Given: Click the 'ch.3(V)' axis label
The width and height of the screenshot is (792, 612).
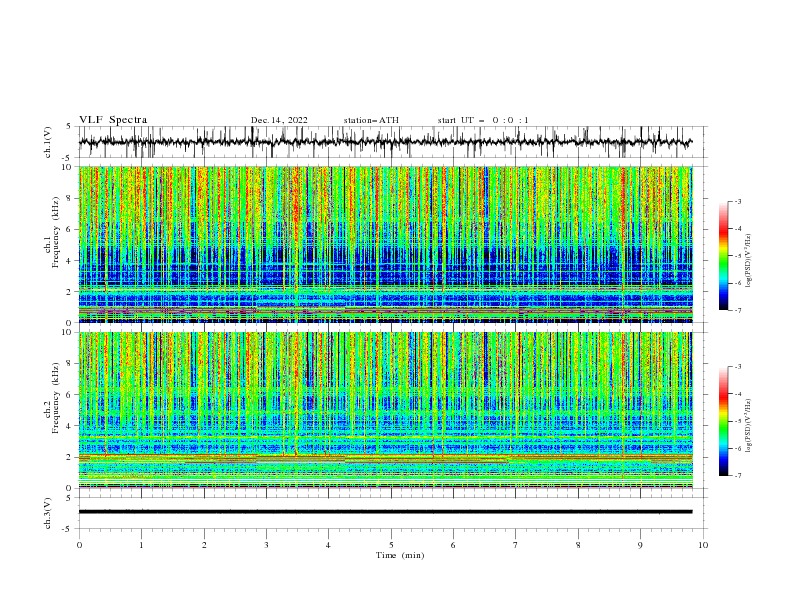Looking at the screenshot, I should click(48, 513).
